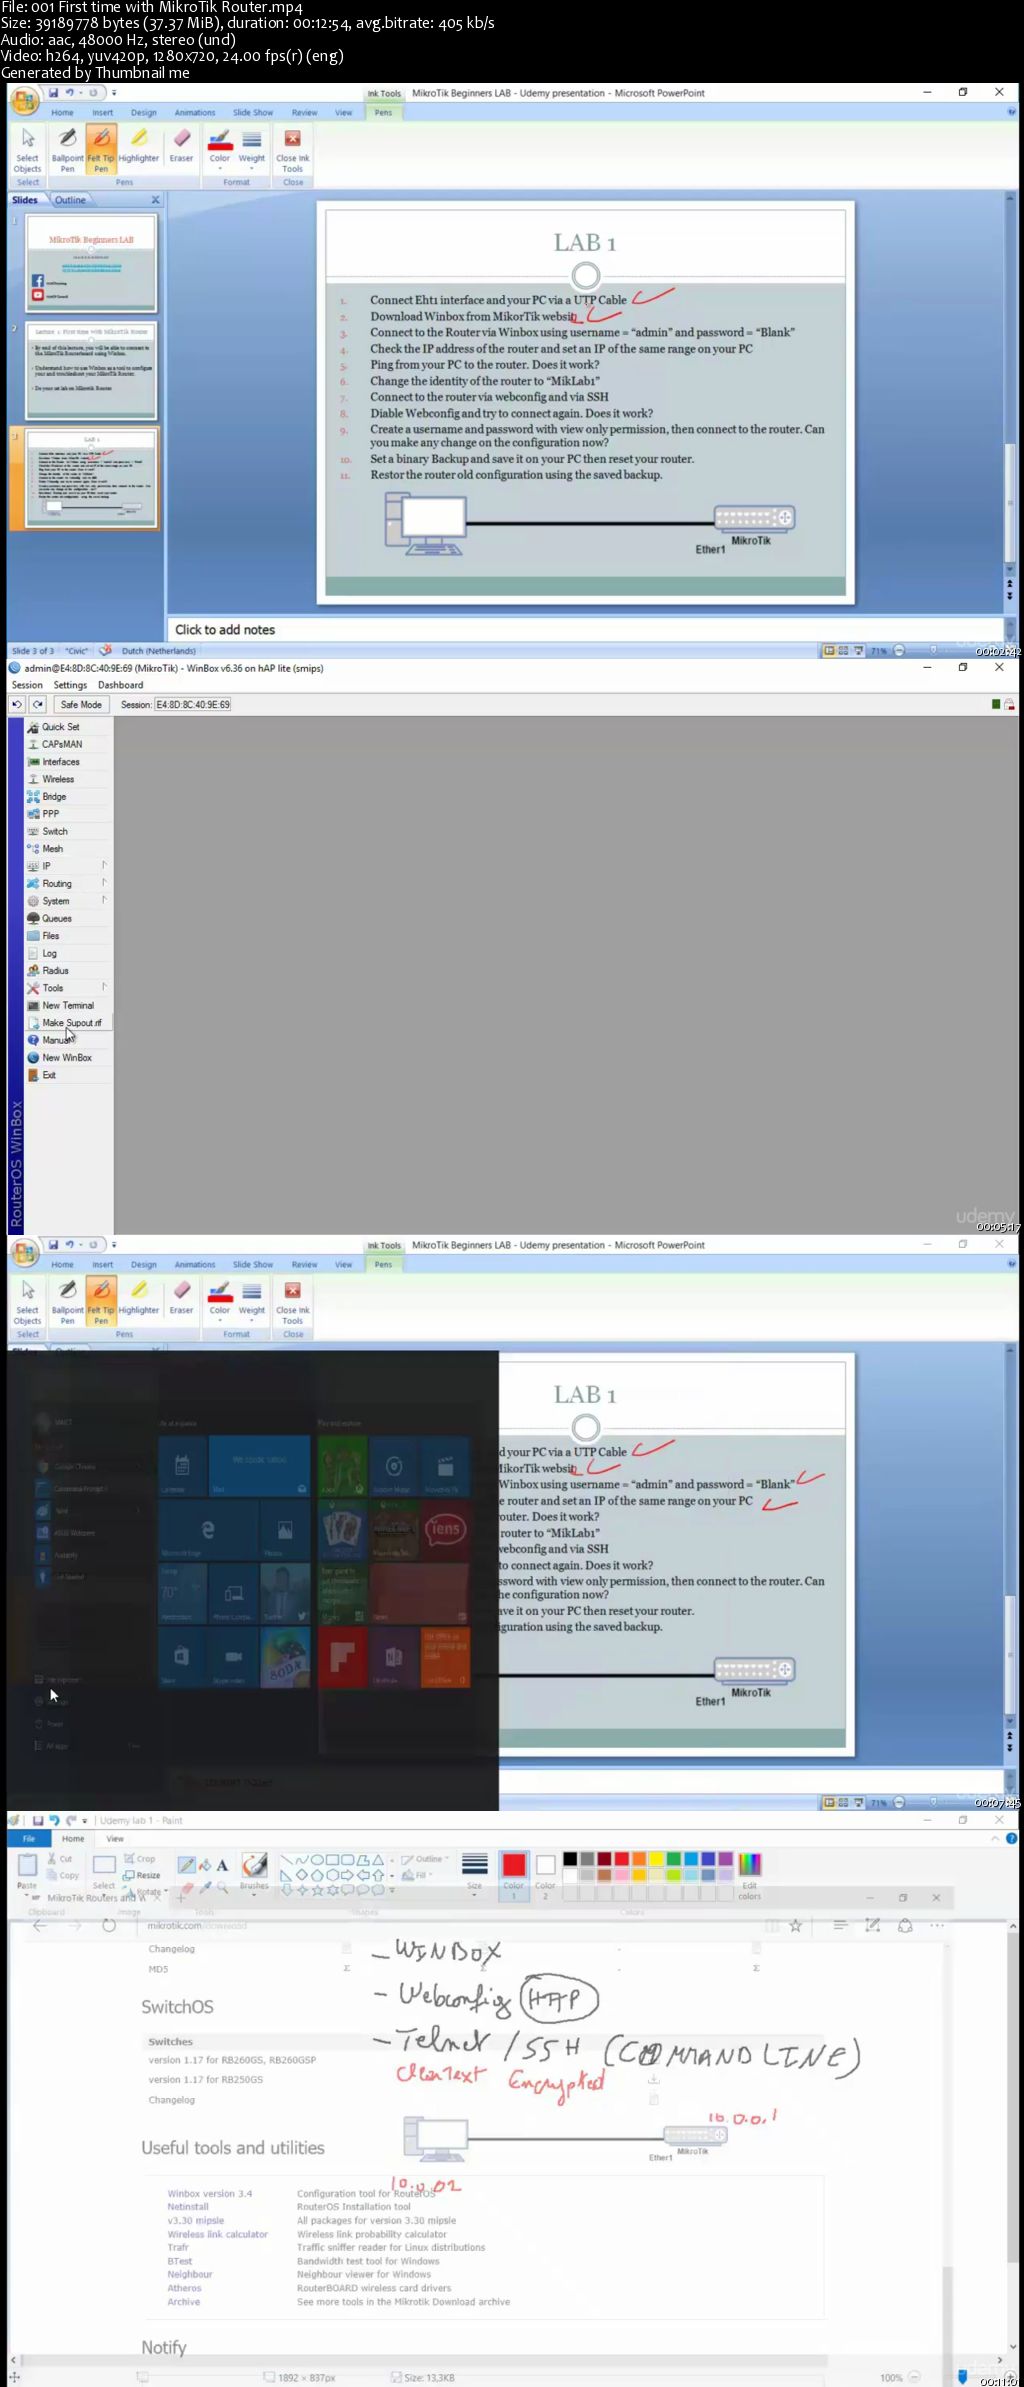Screen dimensions: 1024x2387
Task: Open Session menu in WinBox
Action: click(27, 685)
